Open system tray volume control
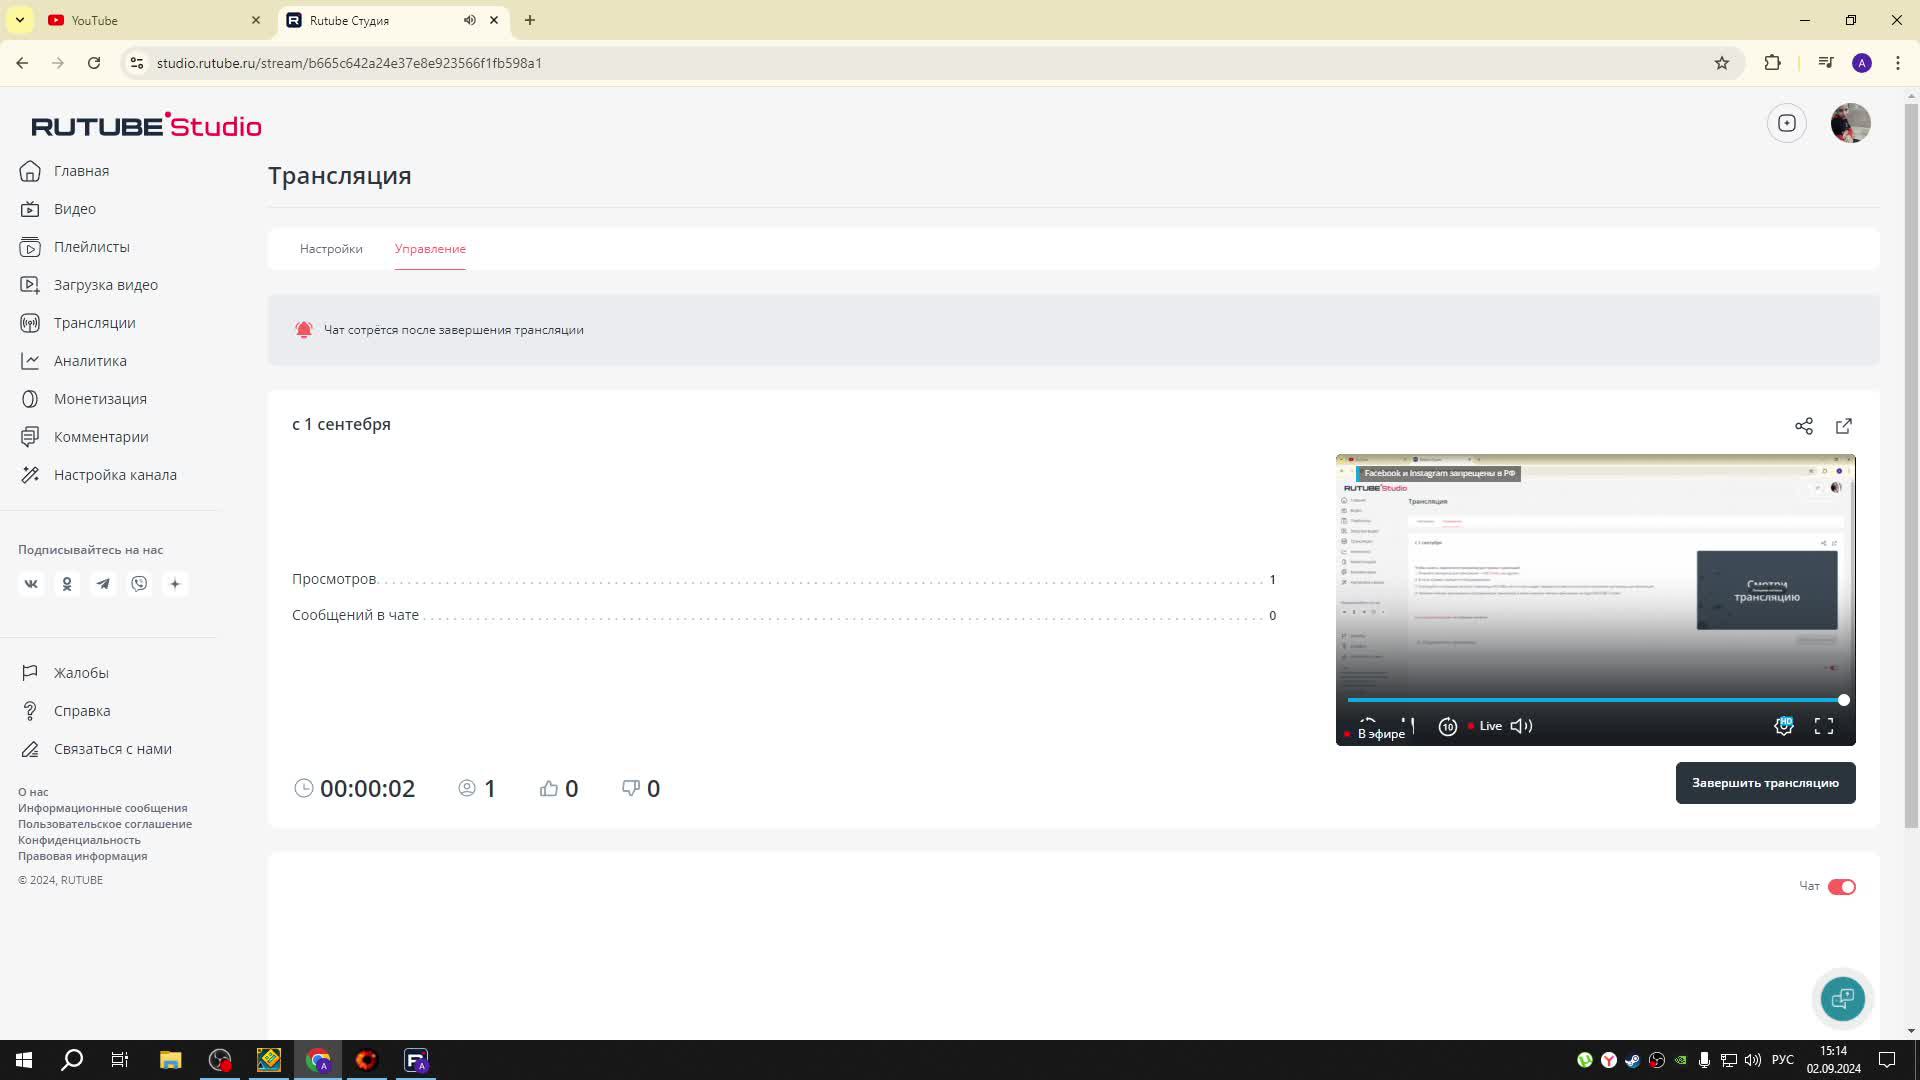The width and height of the screenshot is (1920, 1080). point(1752,1060)
